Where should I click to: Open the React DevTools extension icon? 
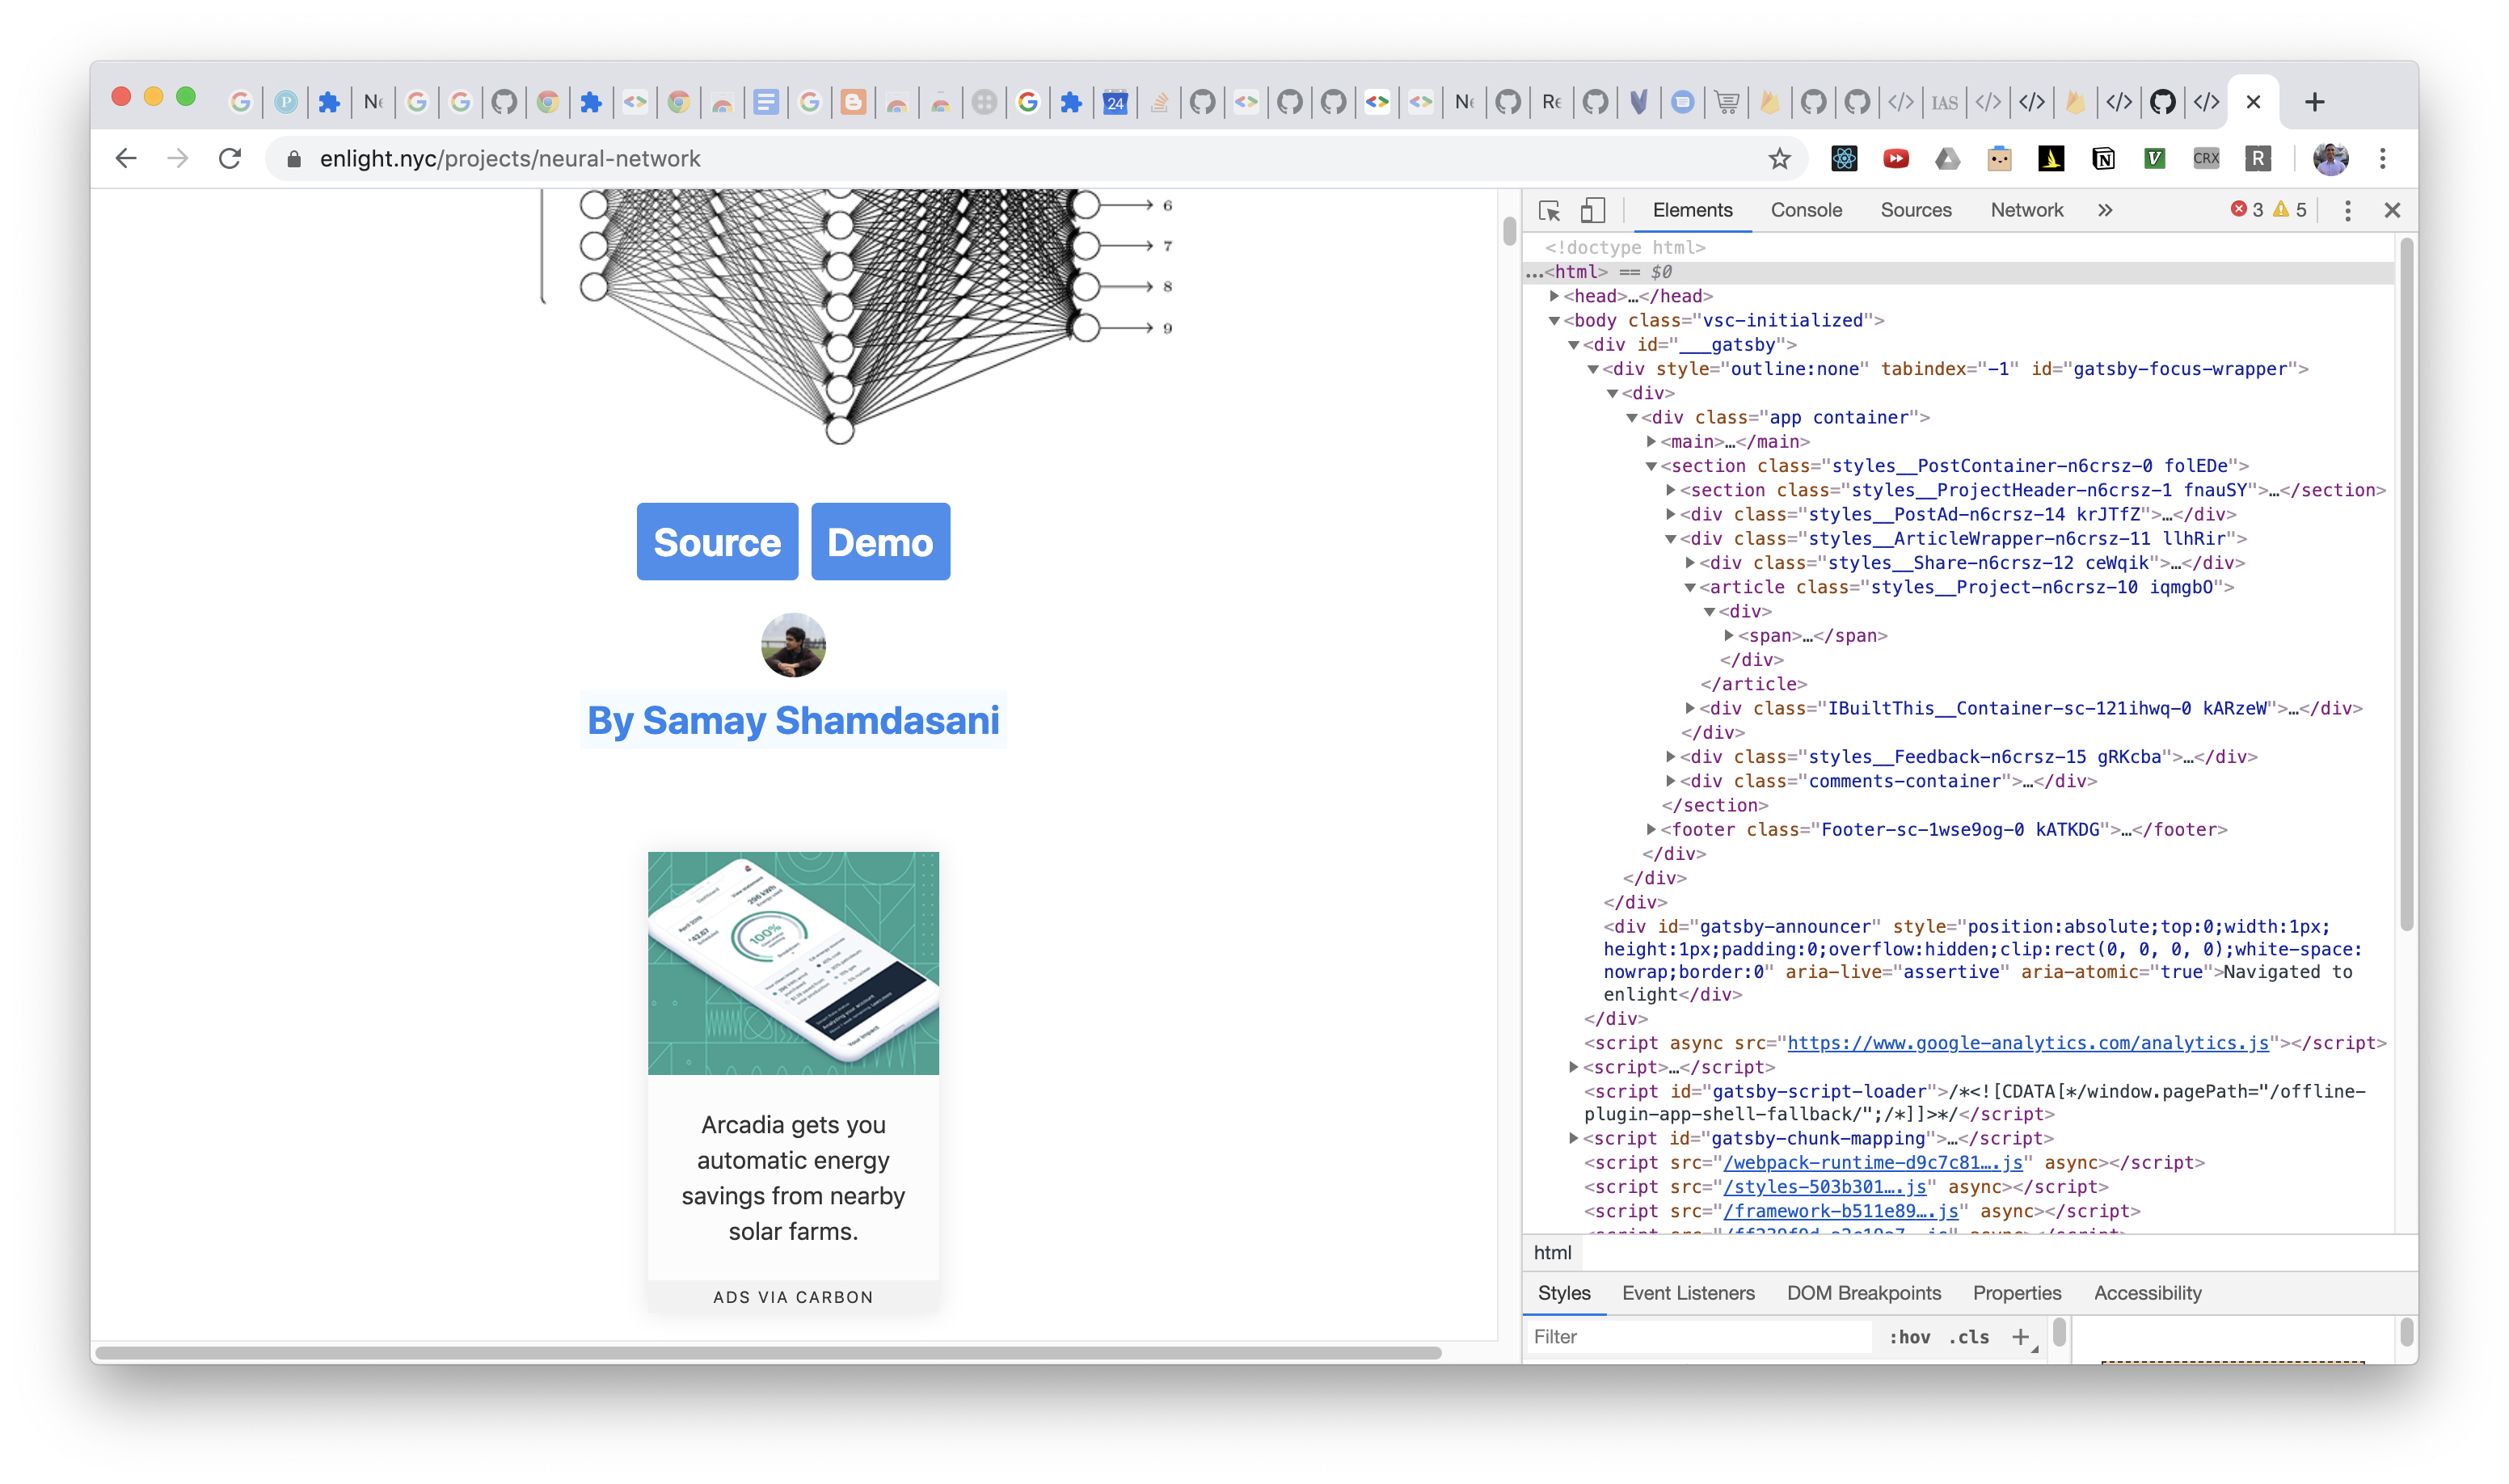pyautogui.click(x=1844, y=159)
